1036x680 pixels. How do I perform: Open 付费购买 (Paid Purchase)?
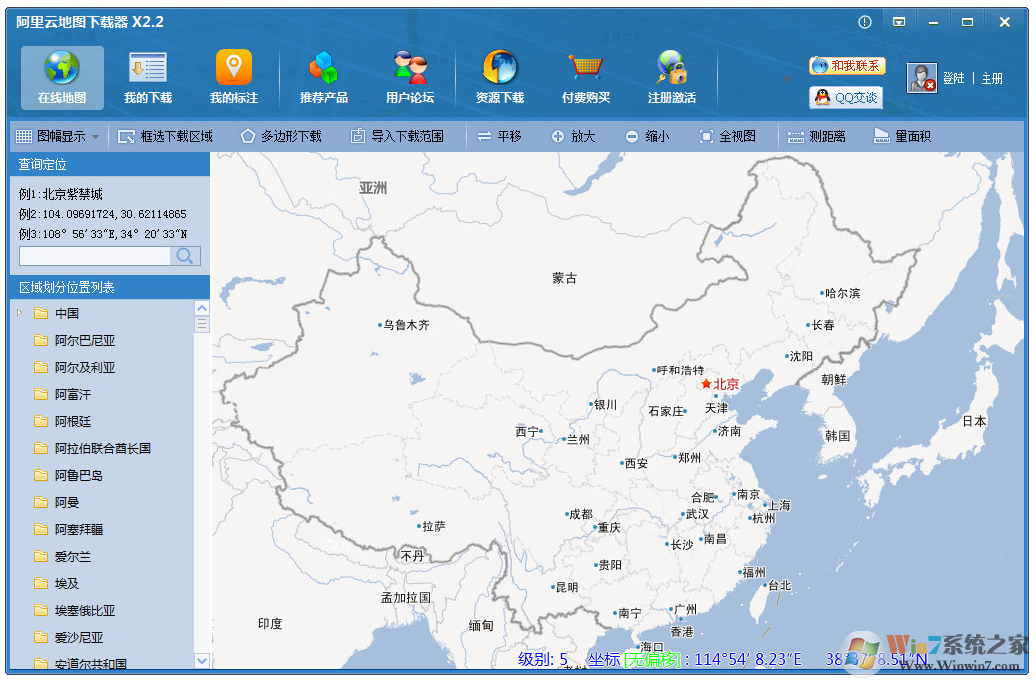coord(586,77)
